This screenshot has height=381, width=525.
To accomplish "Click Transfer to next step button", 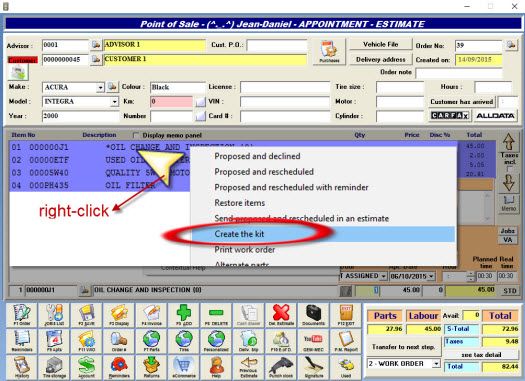I will 403,347.
